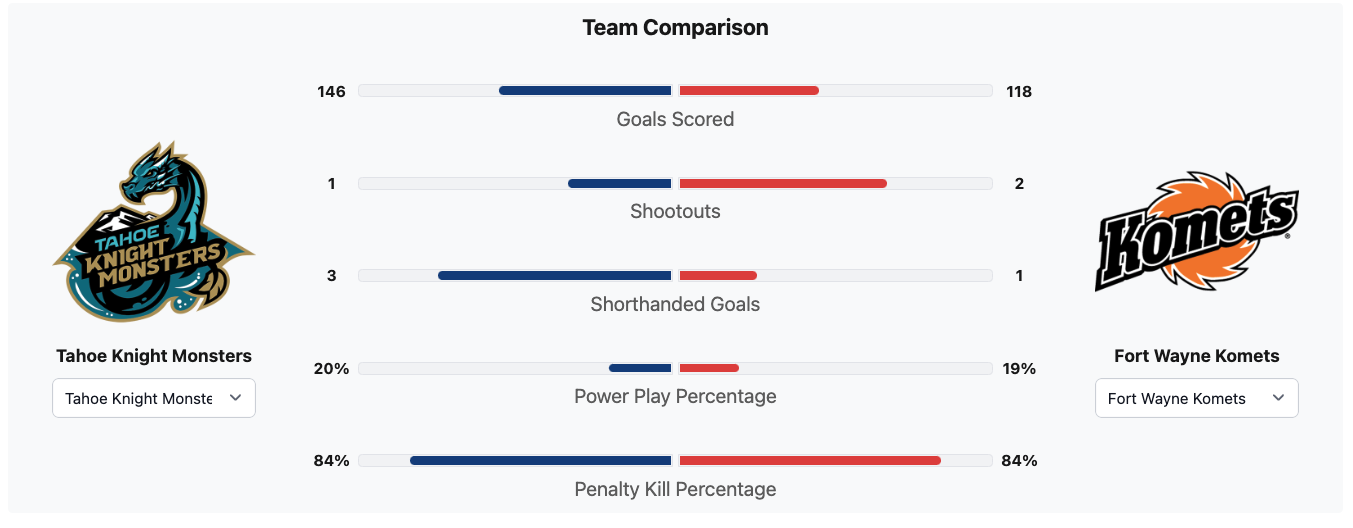Click the red Shorthanded Goals bar
The width and height of the screenshot is (1353, 528).
pyautogui.click(x=718, y=276)
